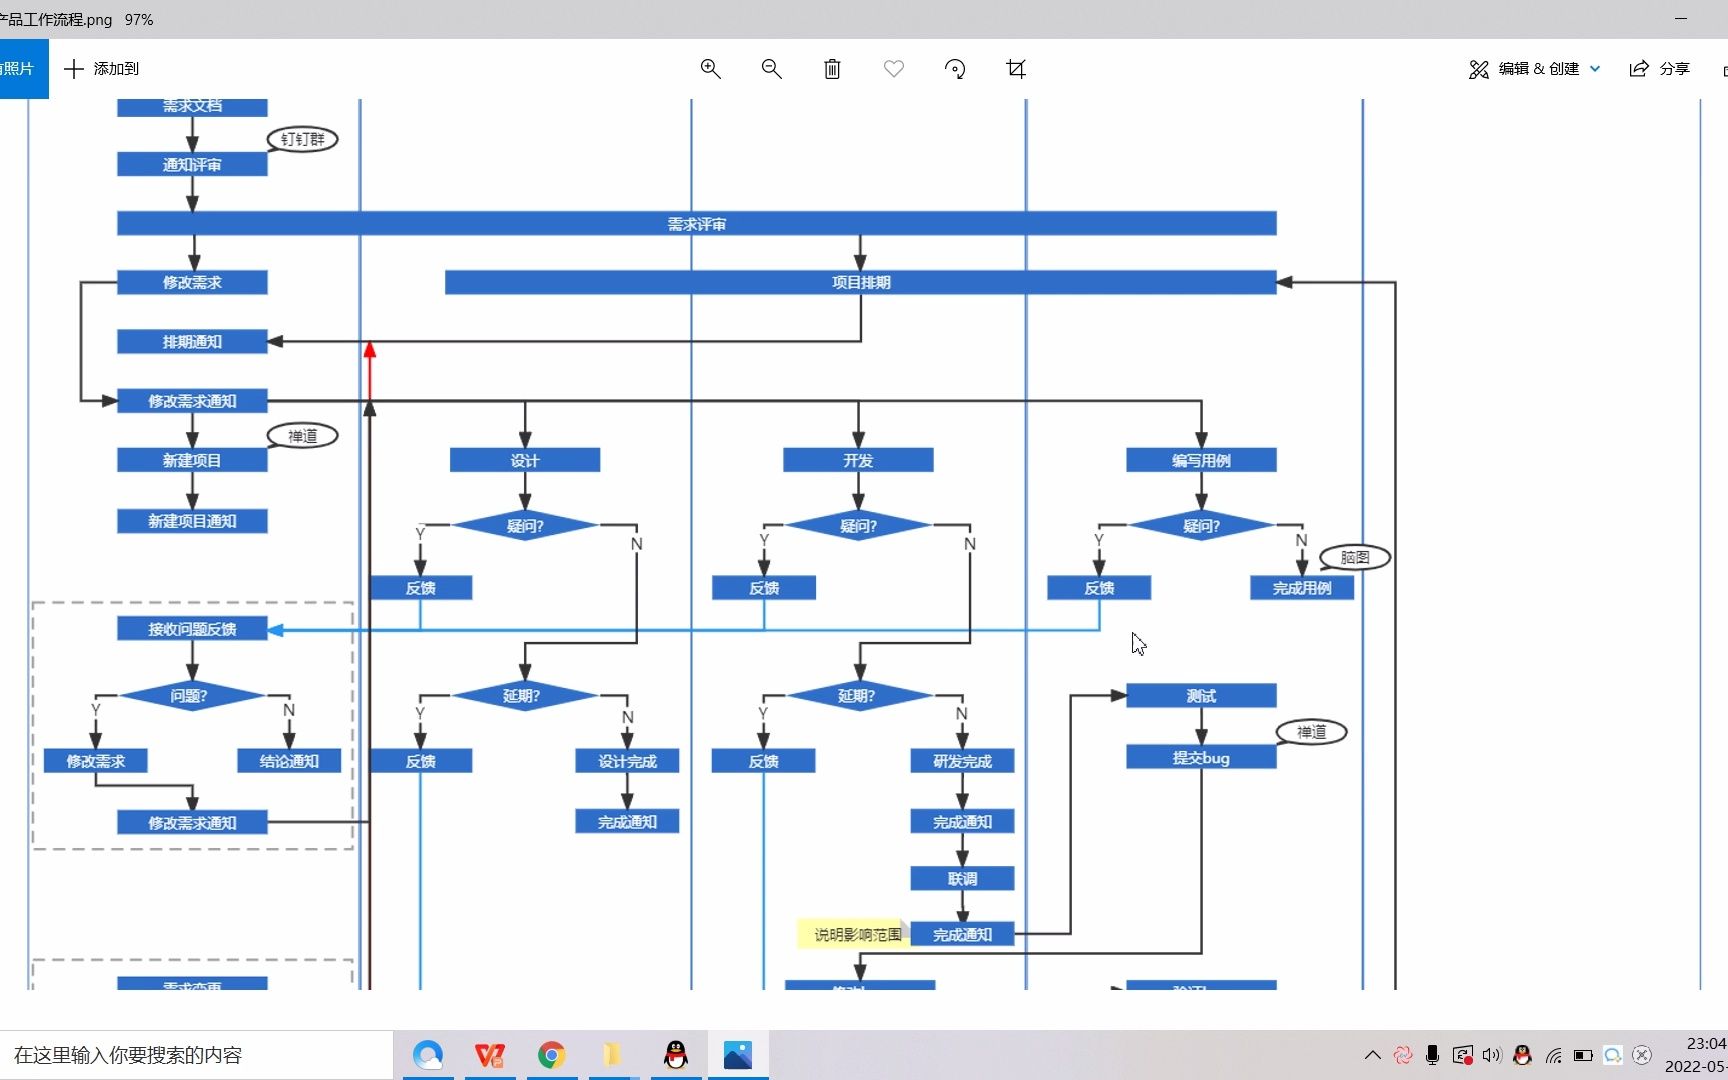Click the red swirl tray icon
Image resolution: width=1728 pixels, height=1080 pixels.
(1403, 1055)
